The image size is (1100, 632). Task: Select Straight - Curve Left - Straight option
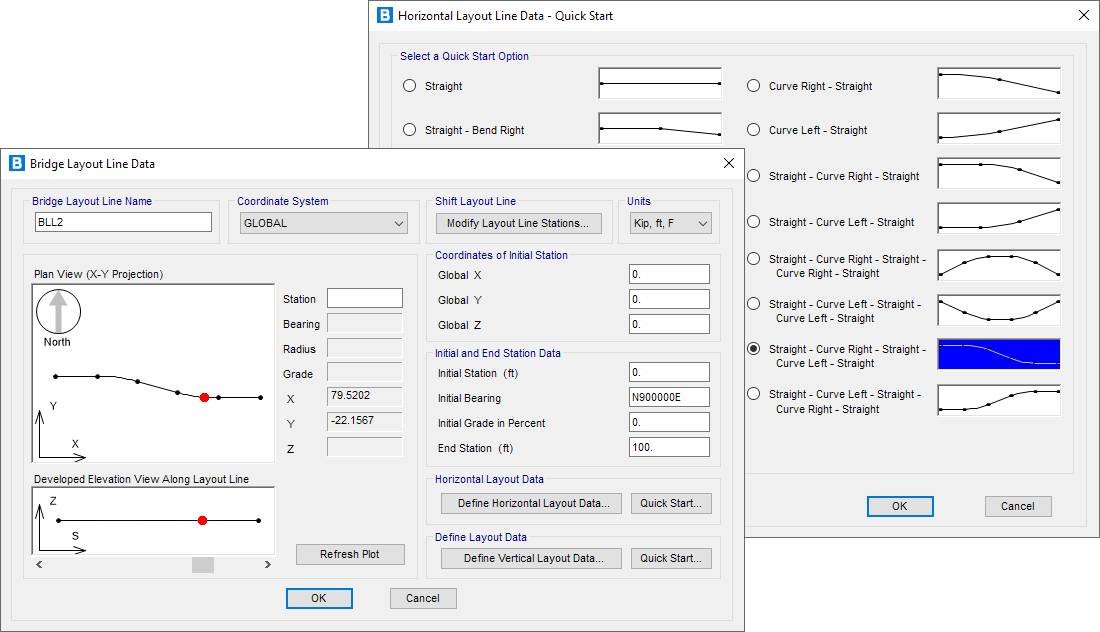pyautogui.click(x=754, y=222)
